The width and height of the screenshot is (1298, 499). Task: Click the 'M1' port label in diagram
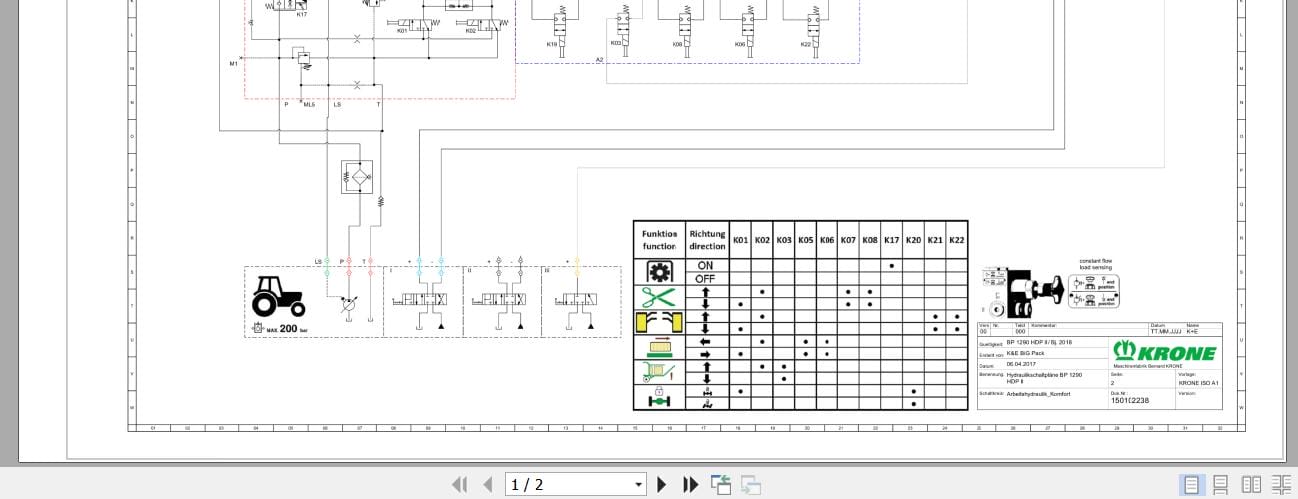[234, 63]
